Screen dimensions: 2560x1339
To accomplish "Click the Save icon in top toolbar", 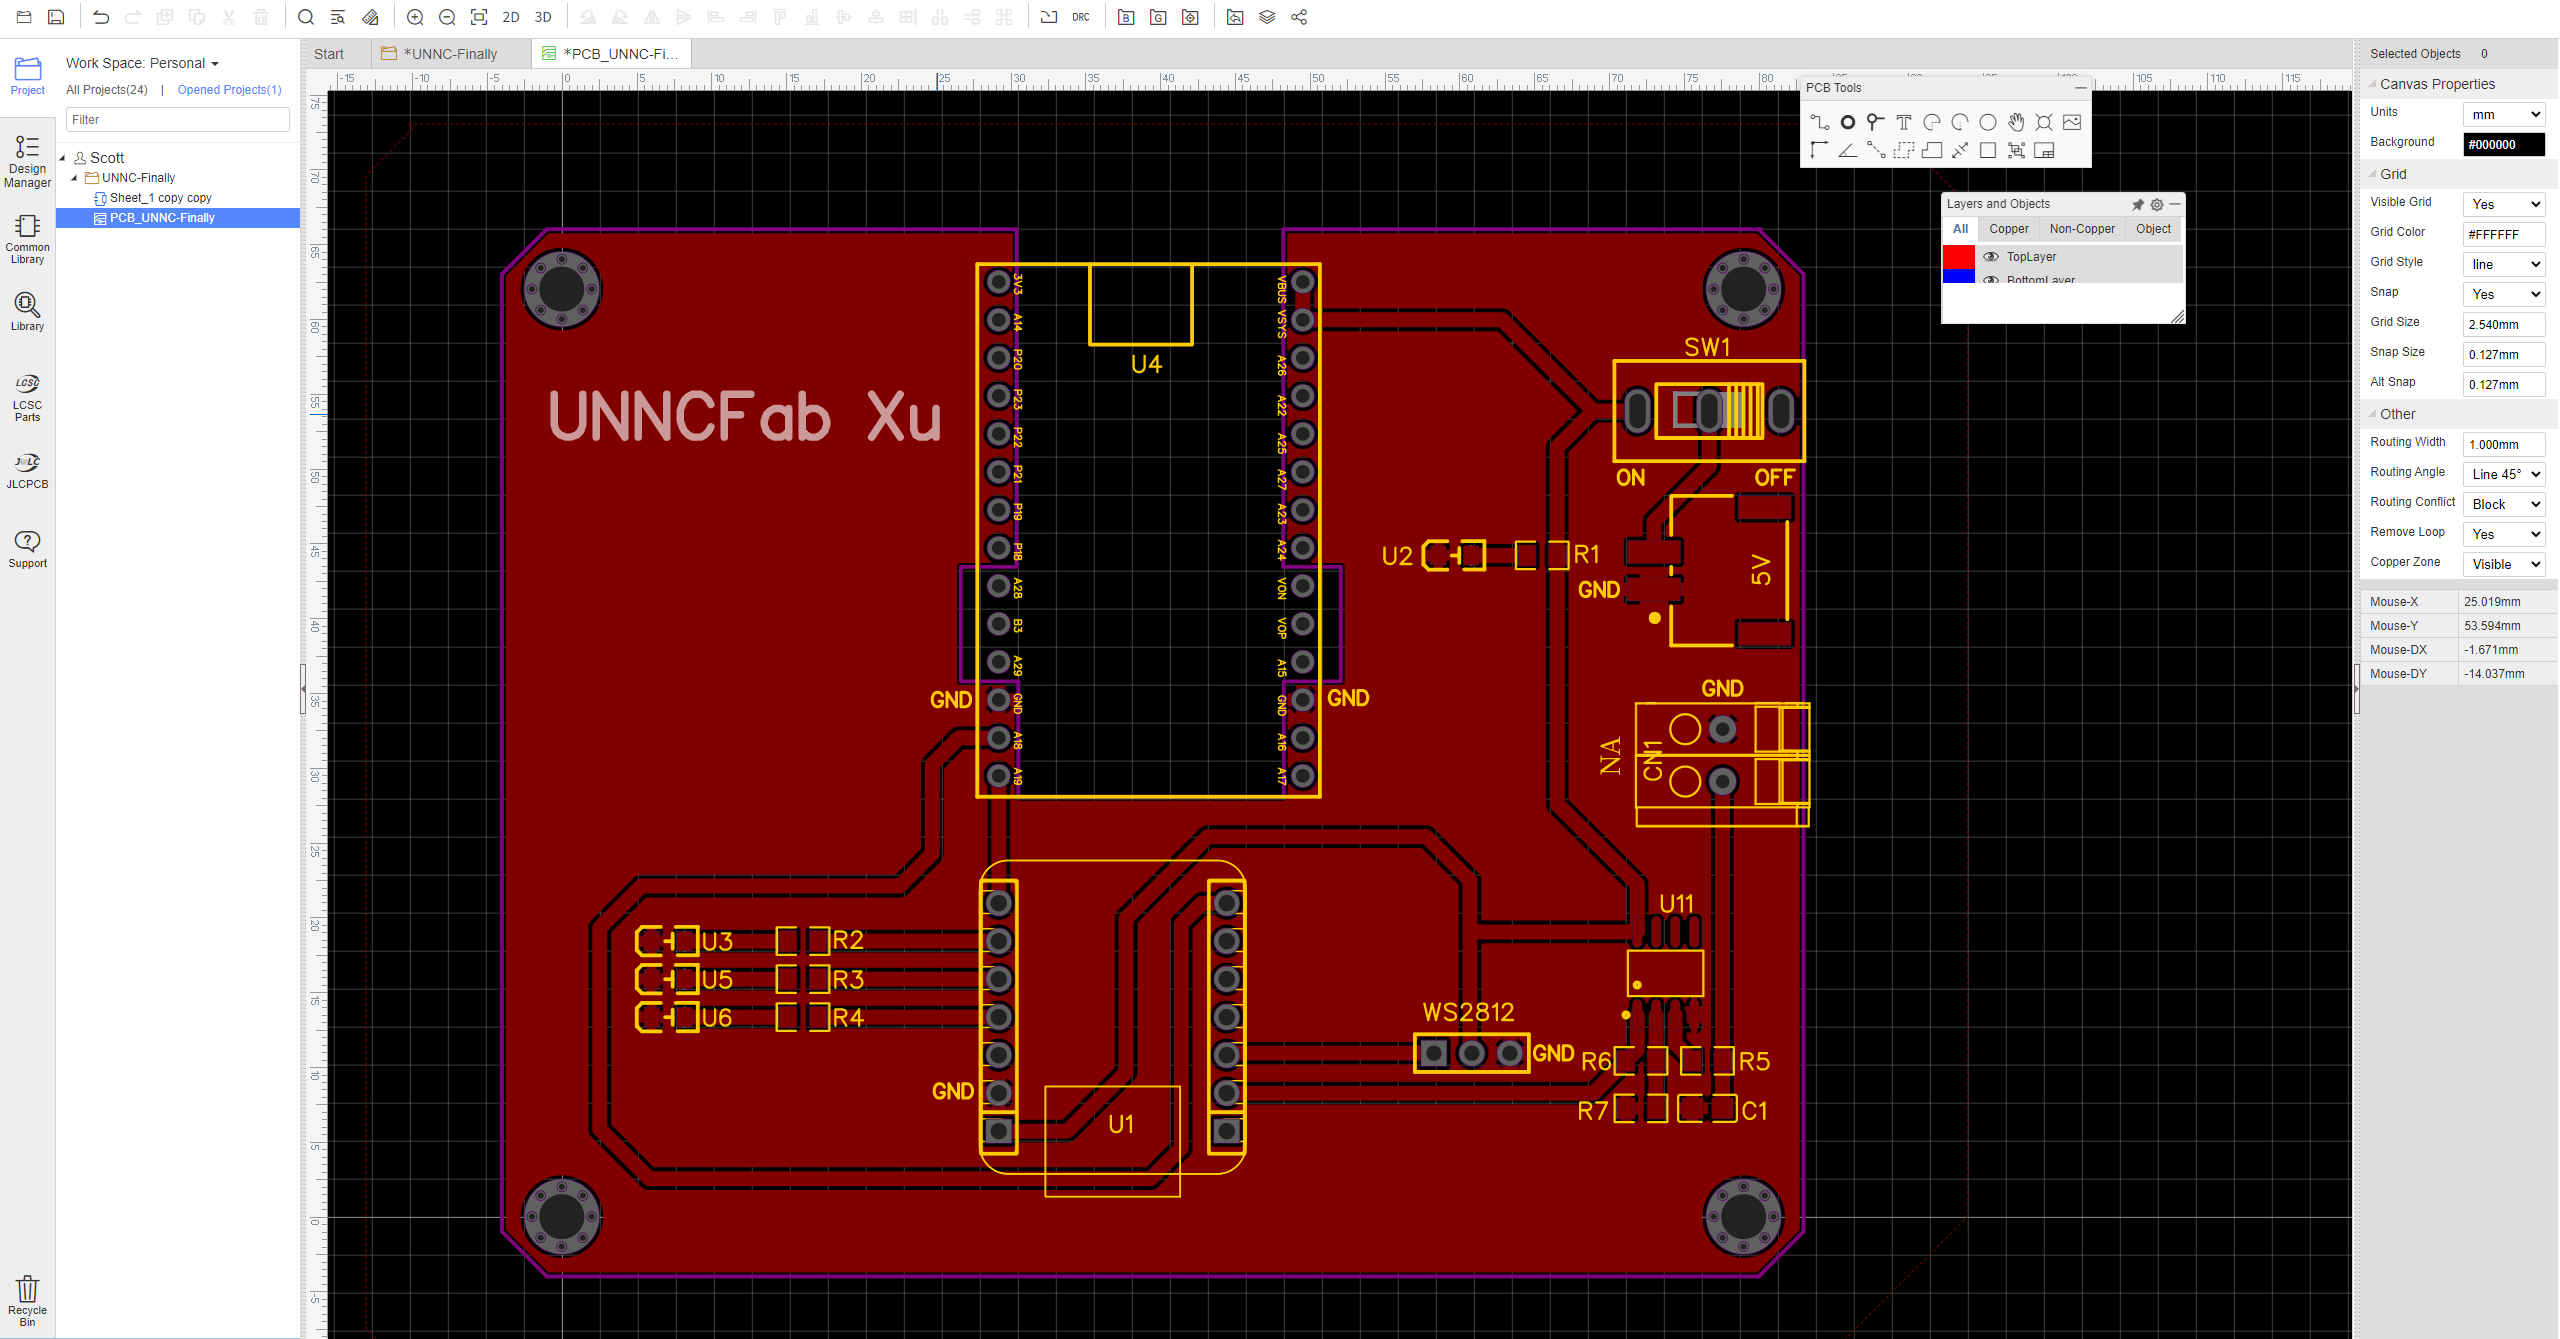I will point(56,17).
